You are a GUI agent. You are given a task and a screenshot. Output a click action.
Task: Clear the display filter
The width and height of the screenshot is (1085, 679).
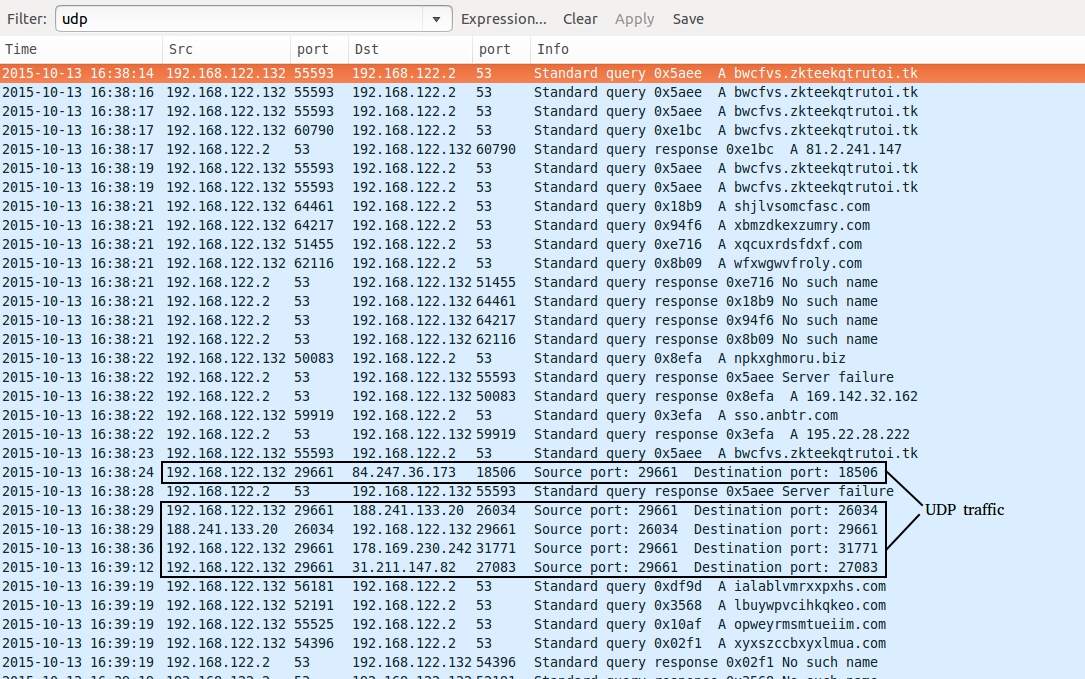pyautogui.click(x=580, y=19)
